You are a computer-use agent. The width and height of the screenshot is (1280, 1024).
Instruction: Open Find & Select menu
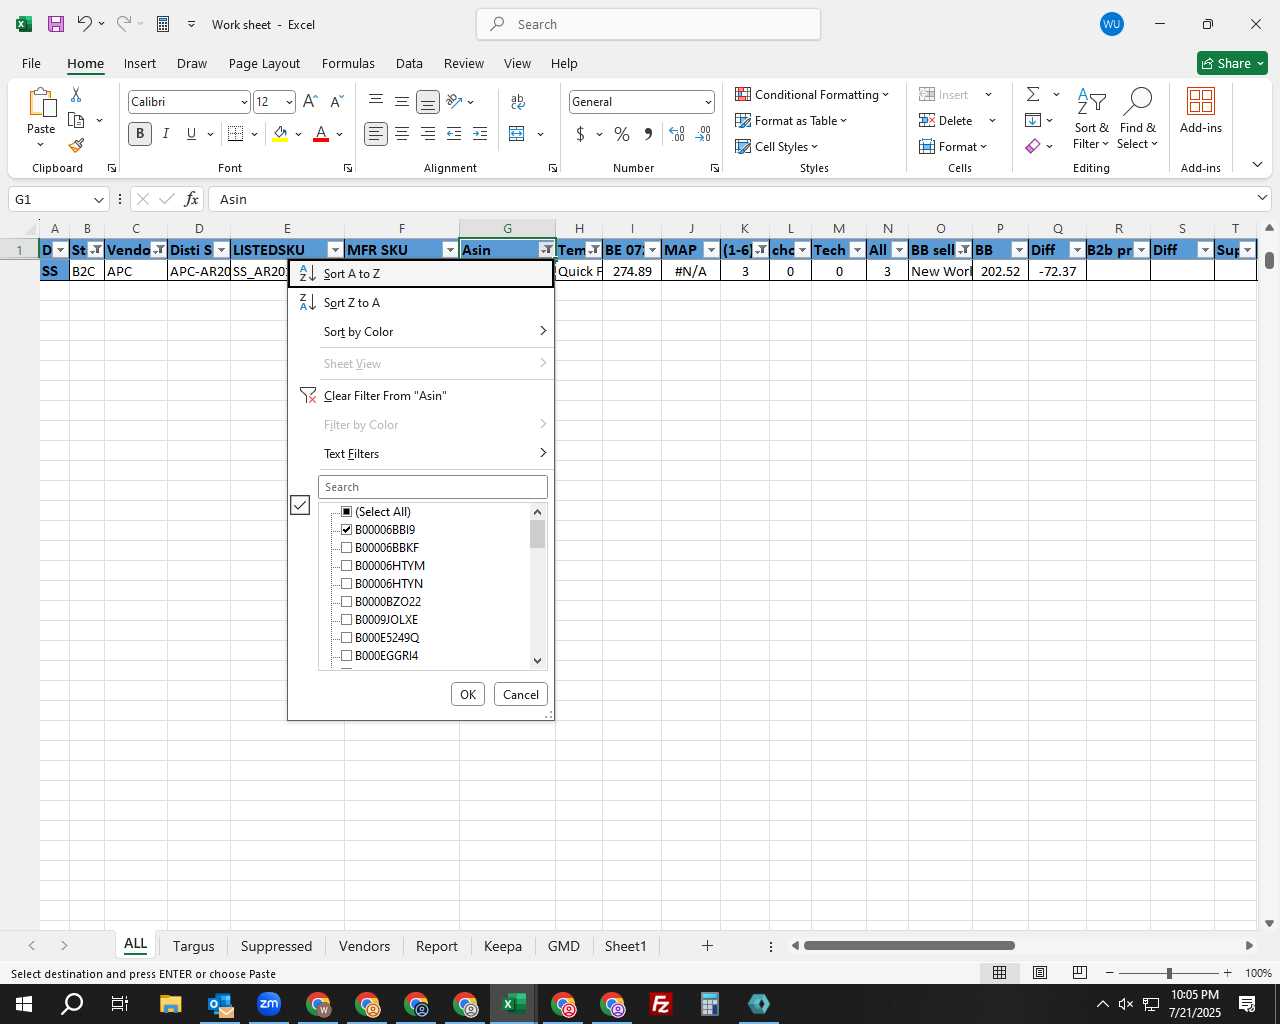coord(1137,120)
